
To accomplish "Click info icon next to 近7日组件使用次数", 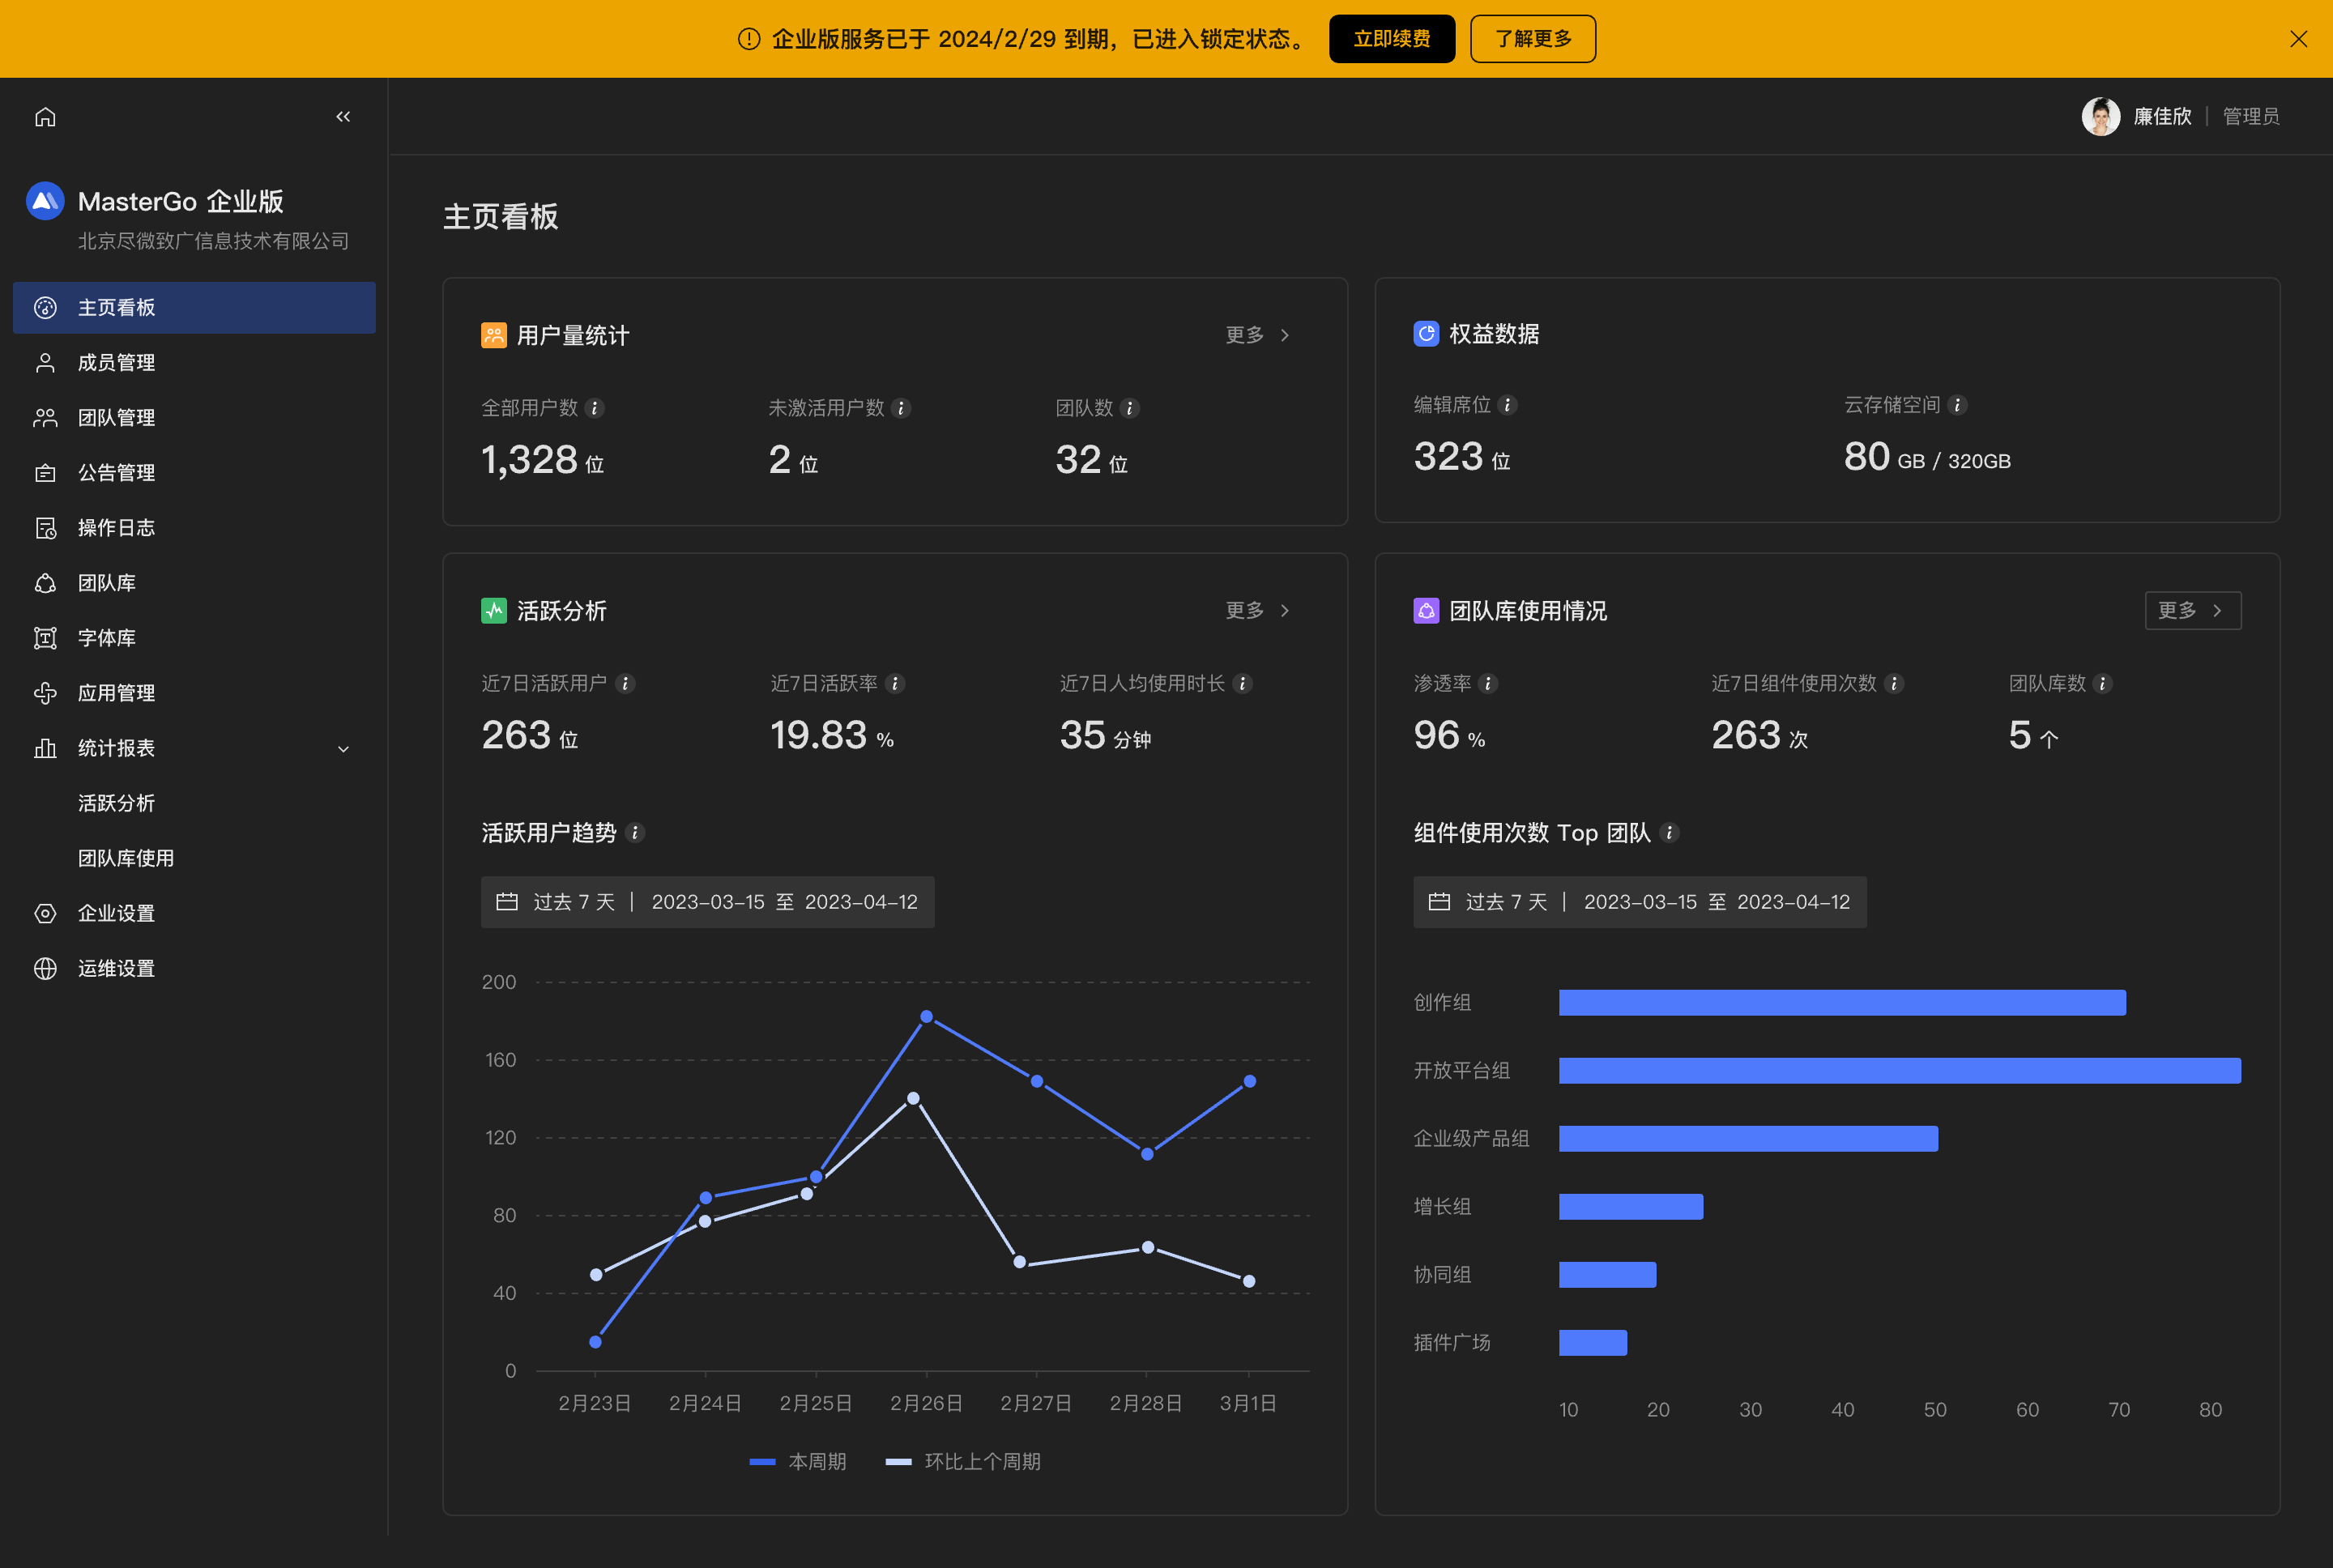I will 1894,683.
